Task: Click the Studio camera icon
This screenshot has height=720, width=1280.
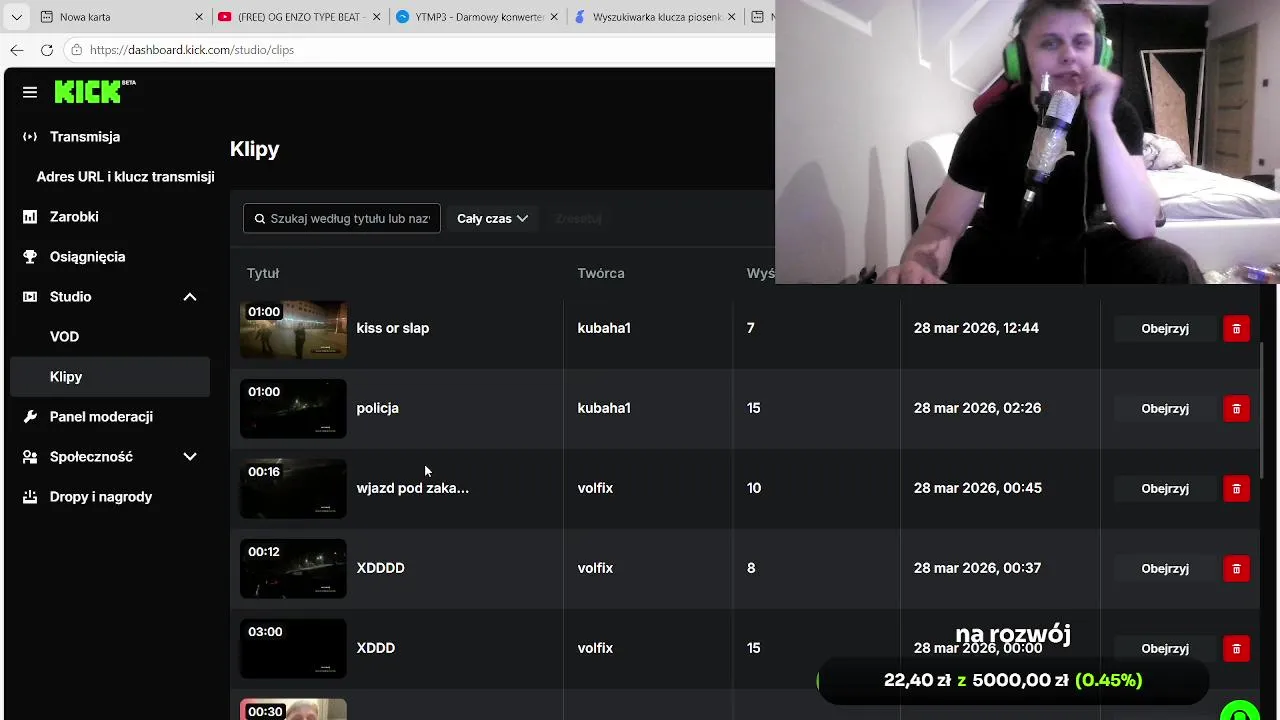Action: coord(30,297)
